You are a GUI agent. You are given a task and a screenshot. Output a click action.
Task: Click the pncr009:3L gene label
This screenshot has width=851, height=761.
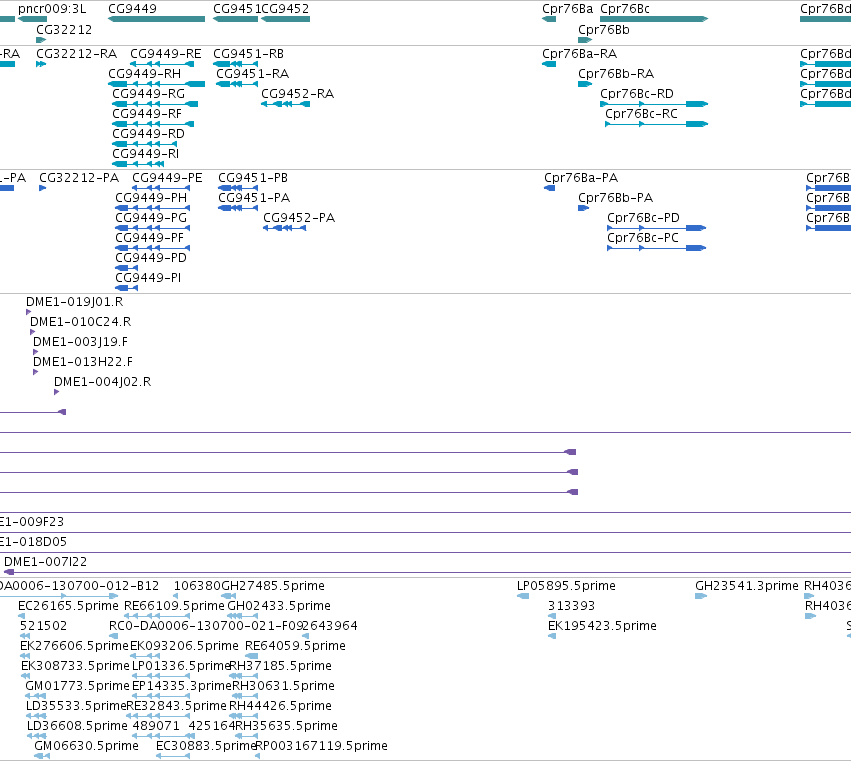coord(52,9)
